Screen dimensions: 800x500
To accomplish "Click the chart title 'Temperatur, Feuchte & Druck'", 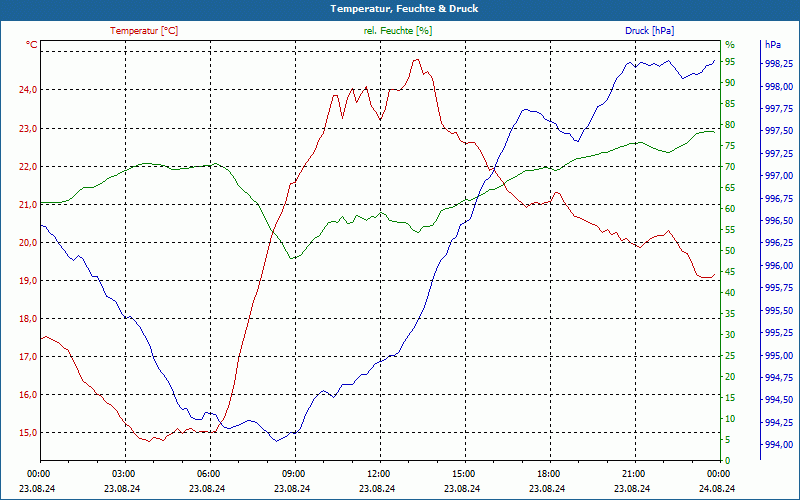I will 404,9.
